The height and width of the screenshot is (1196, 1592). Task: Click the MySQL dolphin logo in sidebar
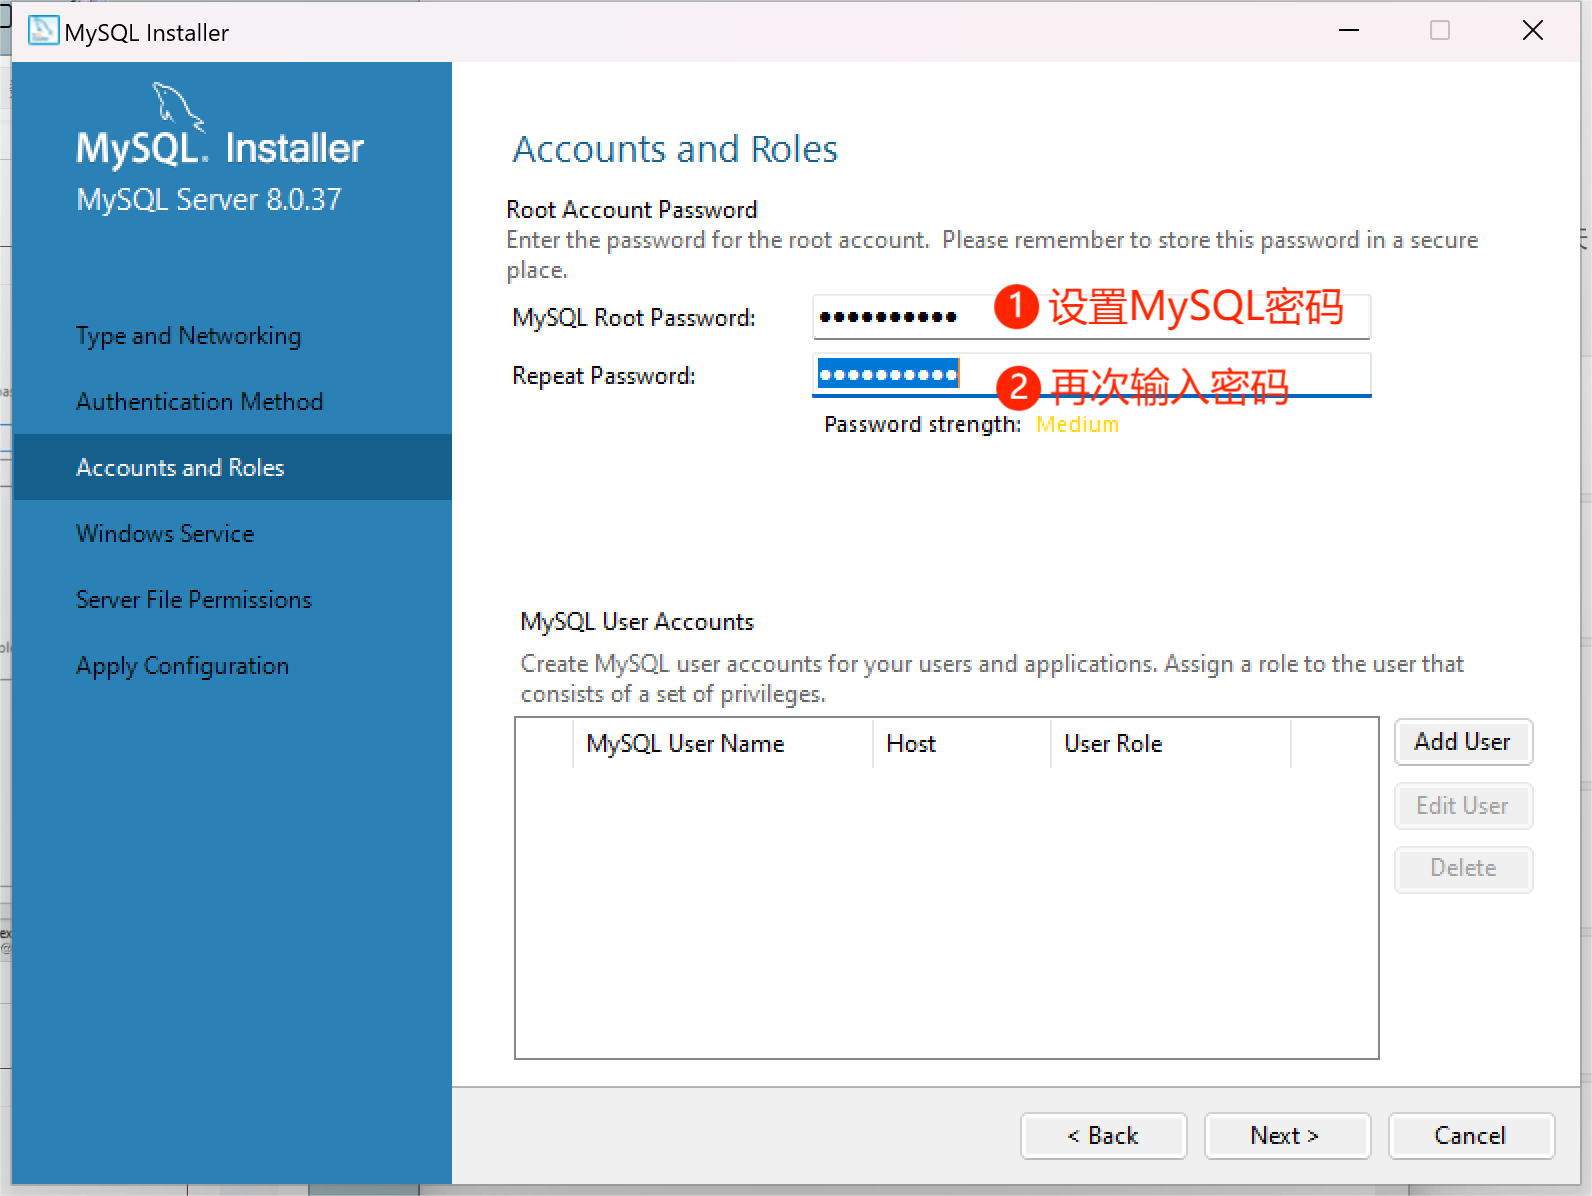point(178,107)
